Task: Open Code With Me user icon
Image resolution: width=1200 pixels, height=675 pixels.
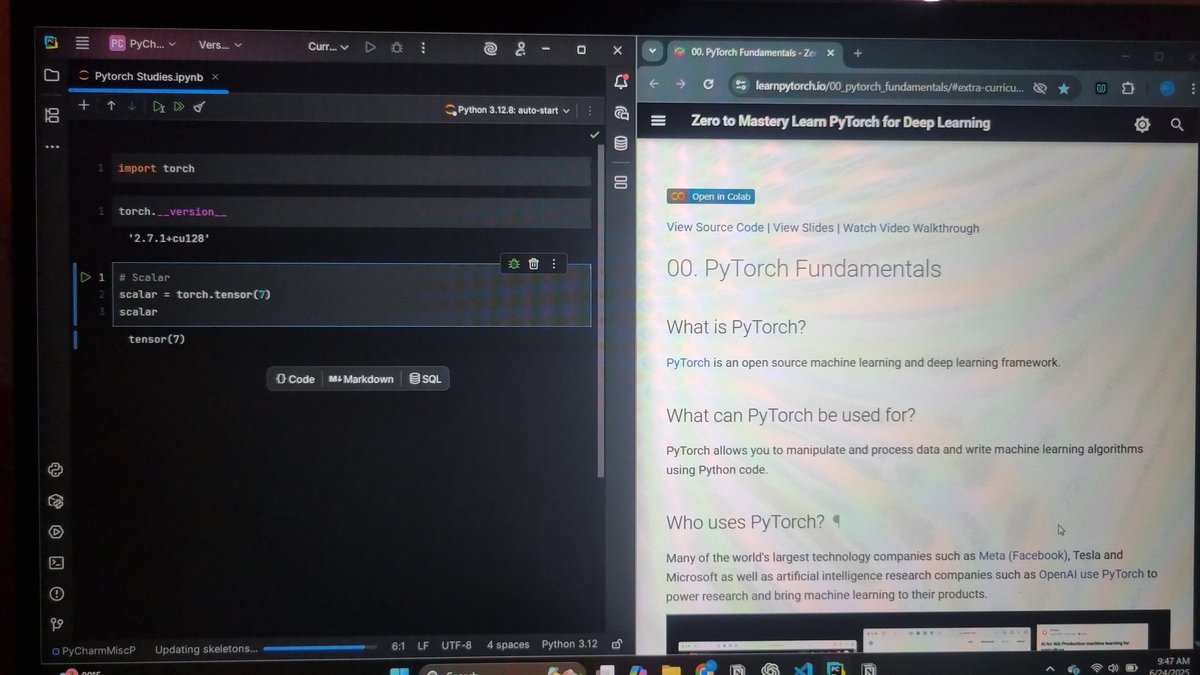Action: (x=521, y=48)
